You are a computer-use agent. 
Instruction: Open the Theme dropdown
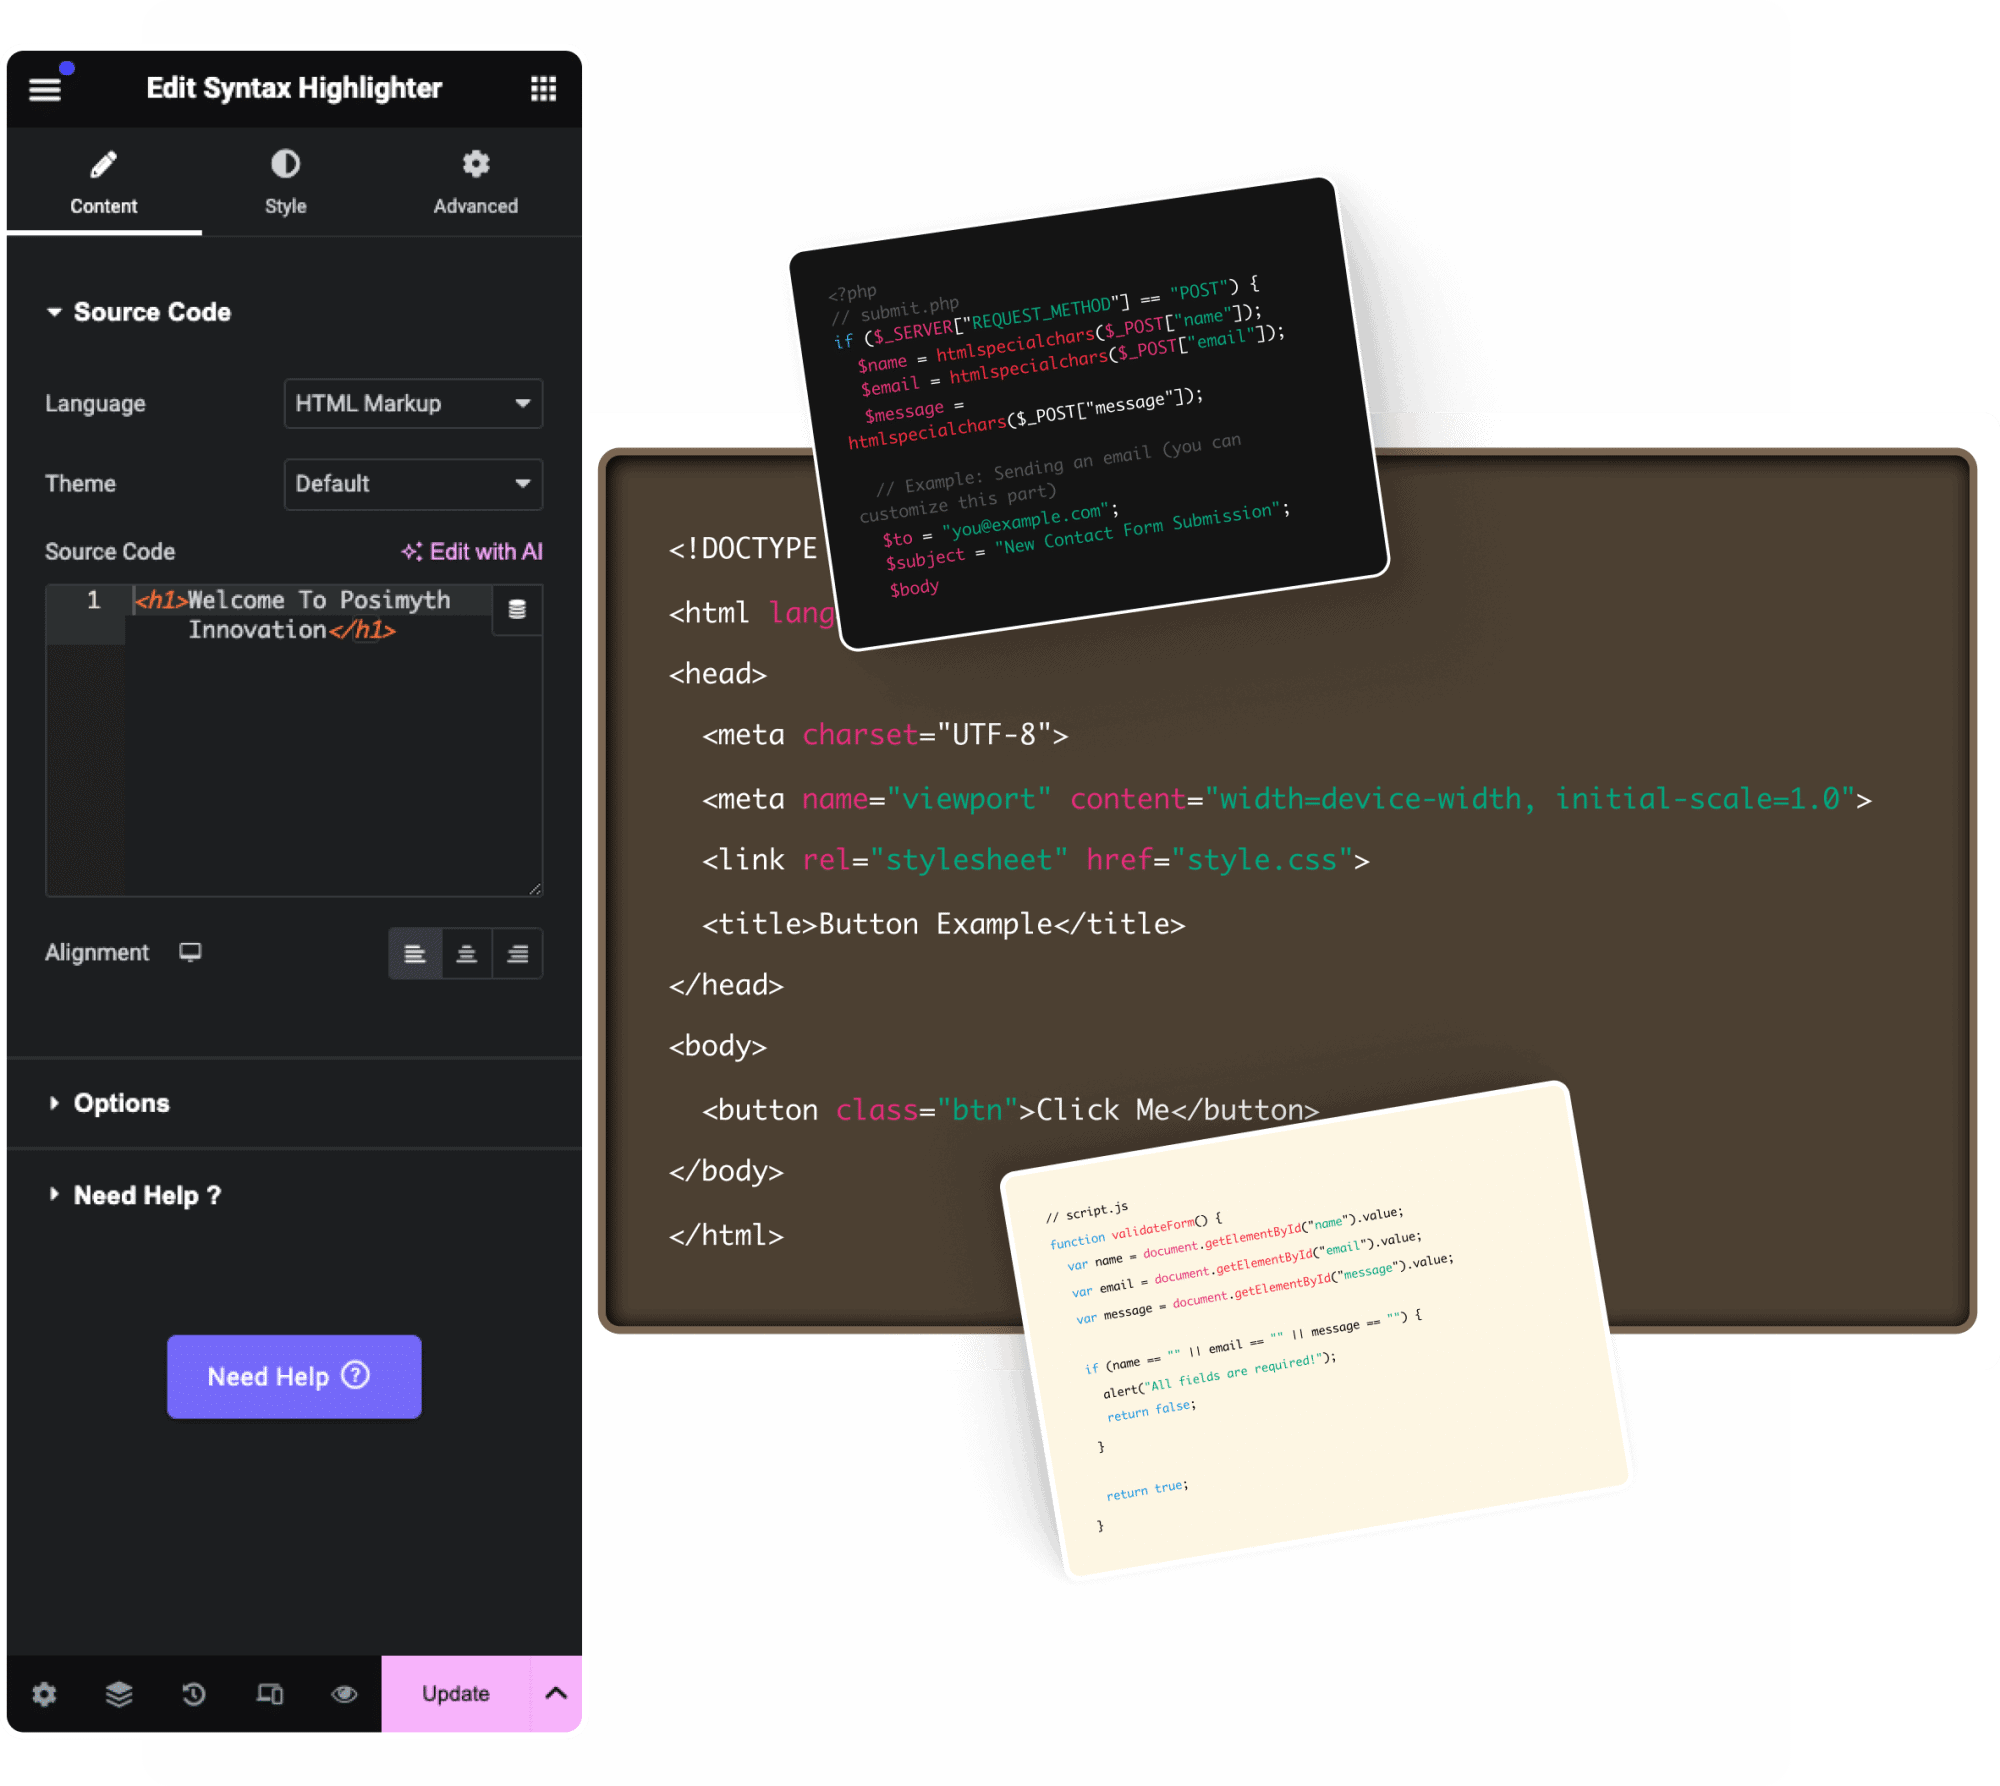413,483
